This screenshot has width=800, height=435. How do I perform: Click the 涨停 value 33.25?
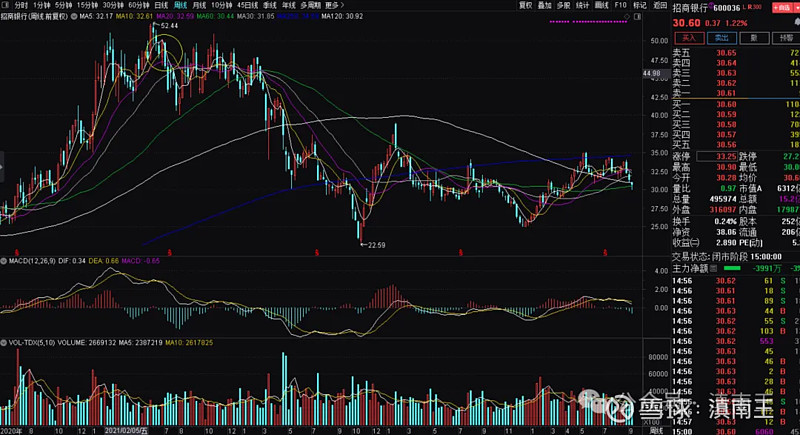(x=726, y=157)
